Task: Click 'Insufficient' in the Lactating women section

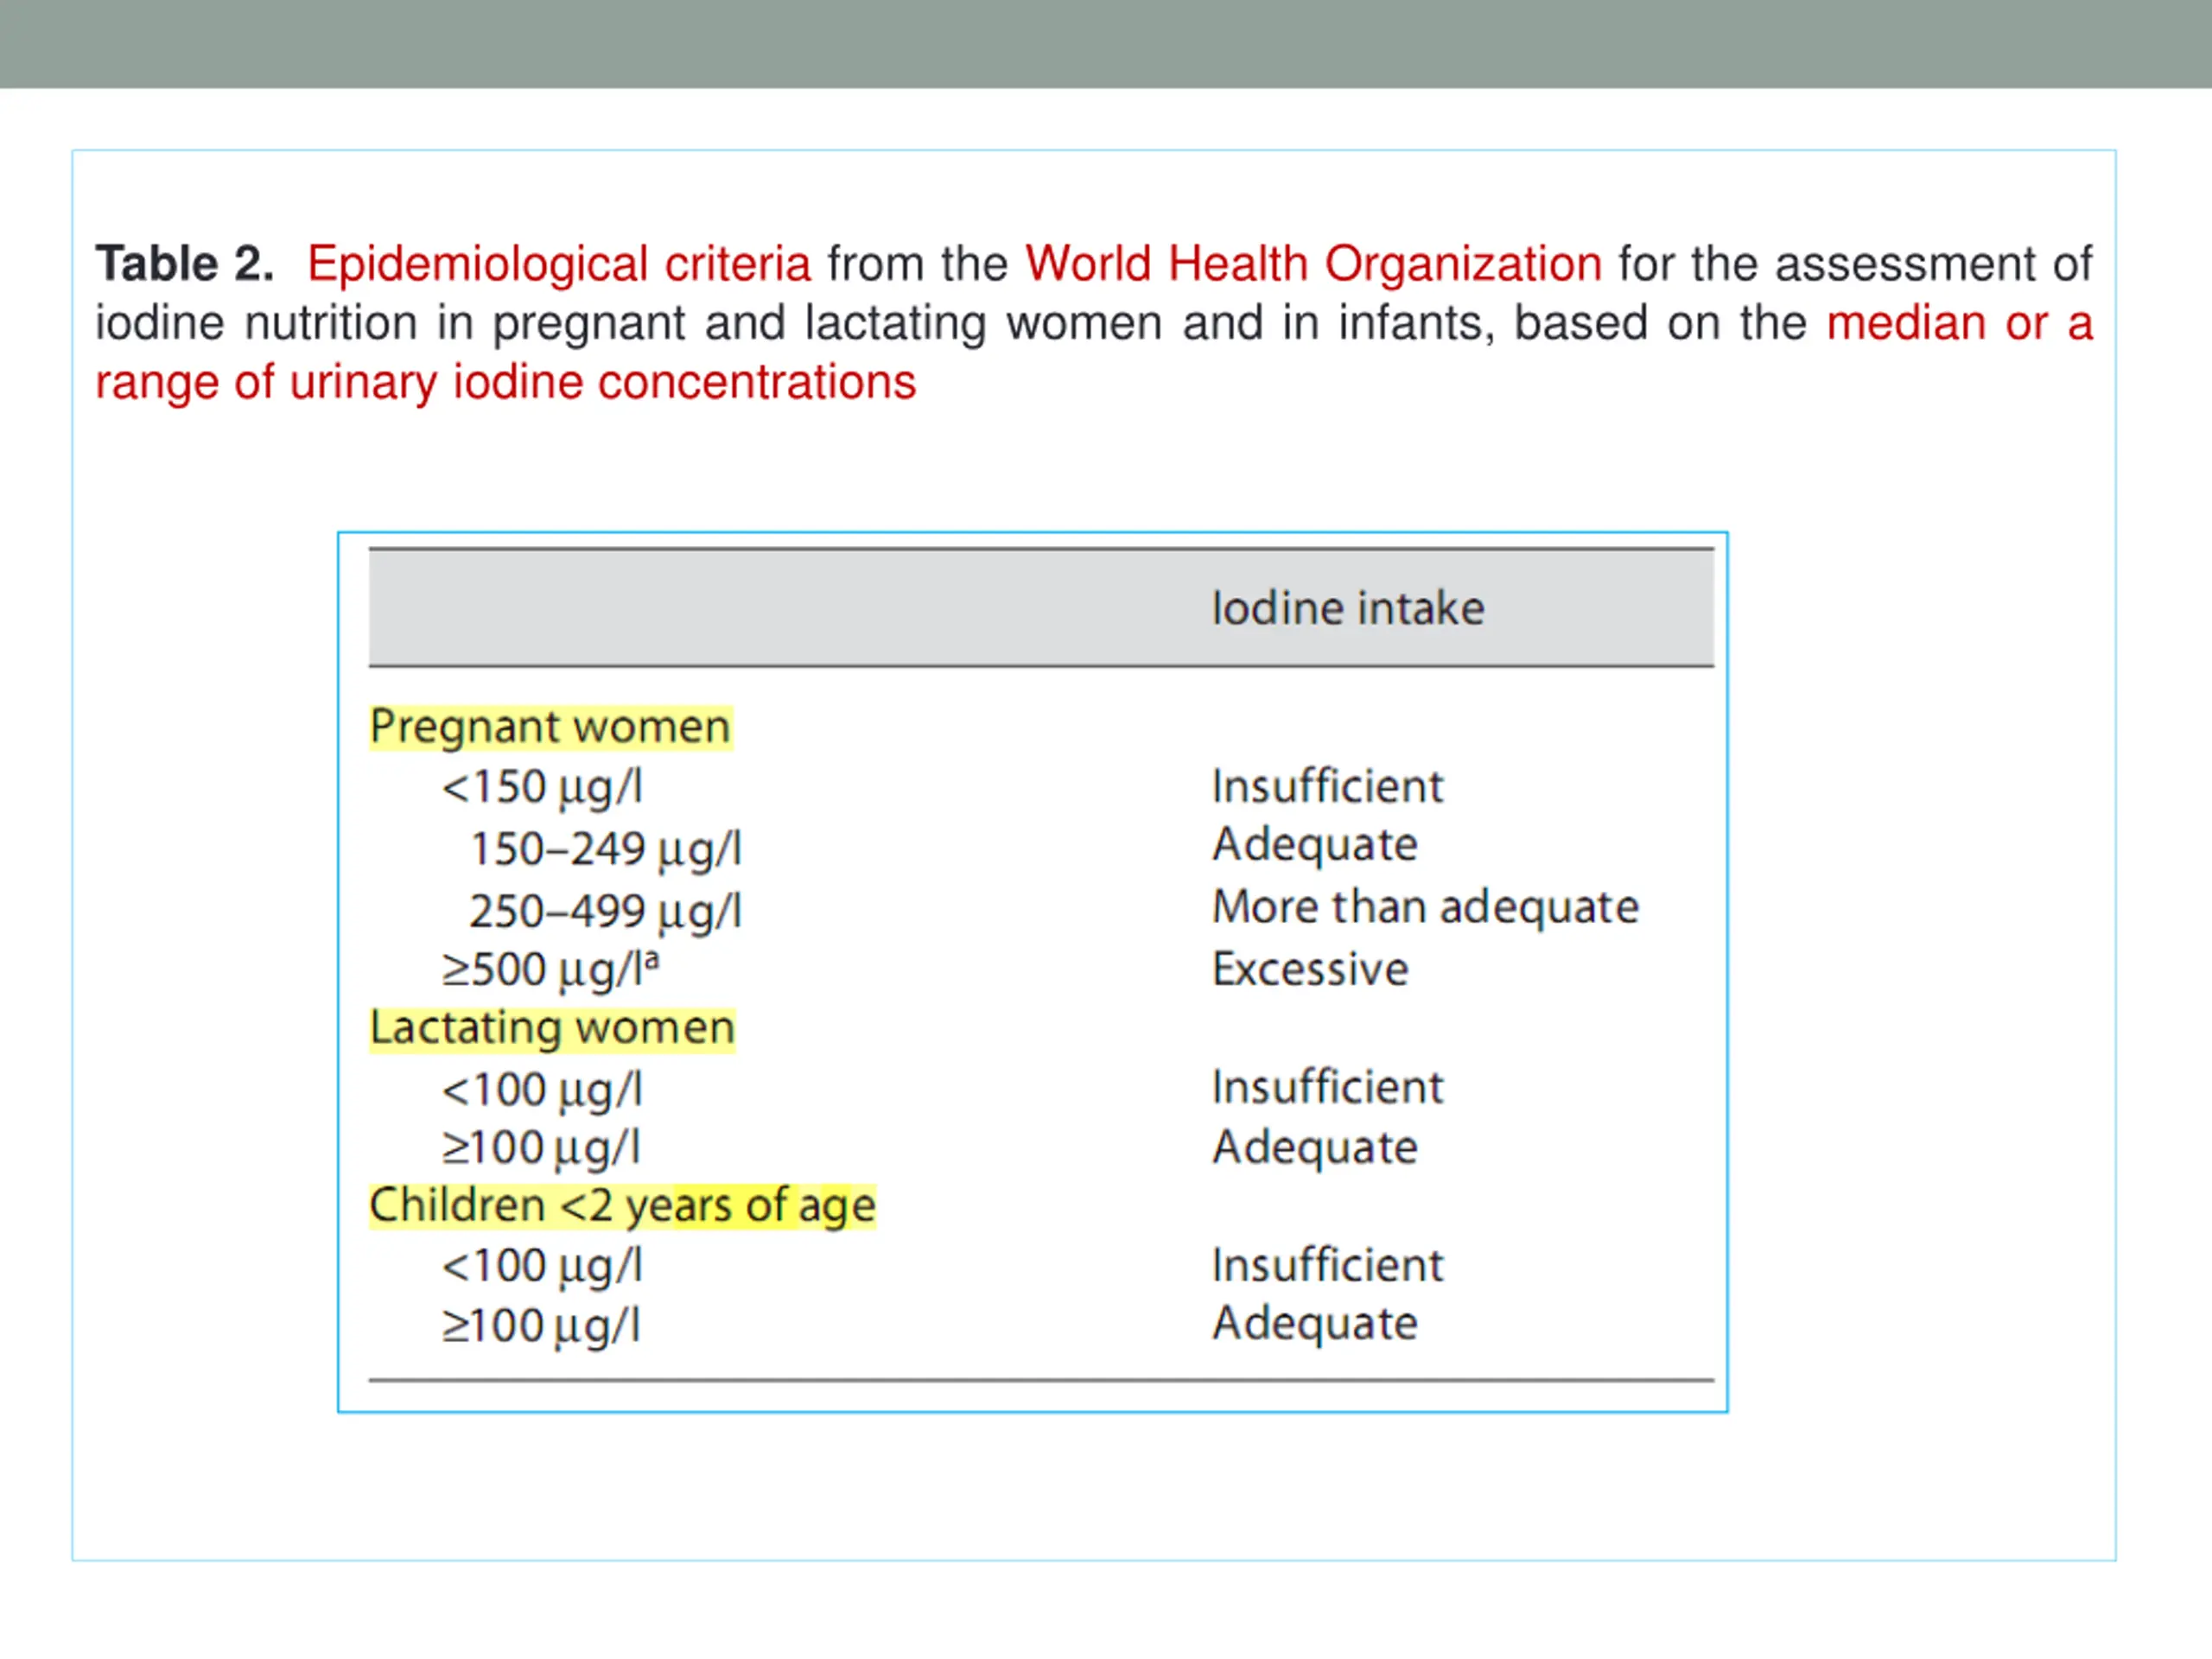Action: [1327, 1087]
